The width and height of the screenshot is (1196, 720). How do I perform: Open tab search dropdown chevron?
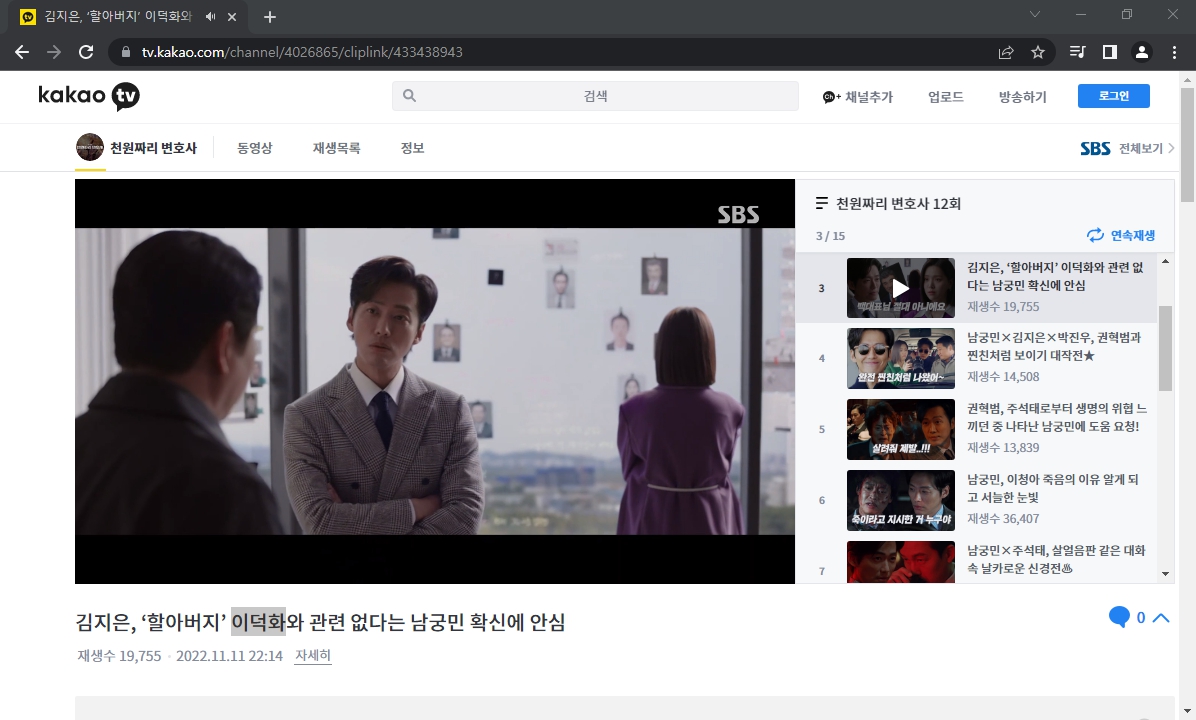point(1035,14)
